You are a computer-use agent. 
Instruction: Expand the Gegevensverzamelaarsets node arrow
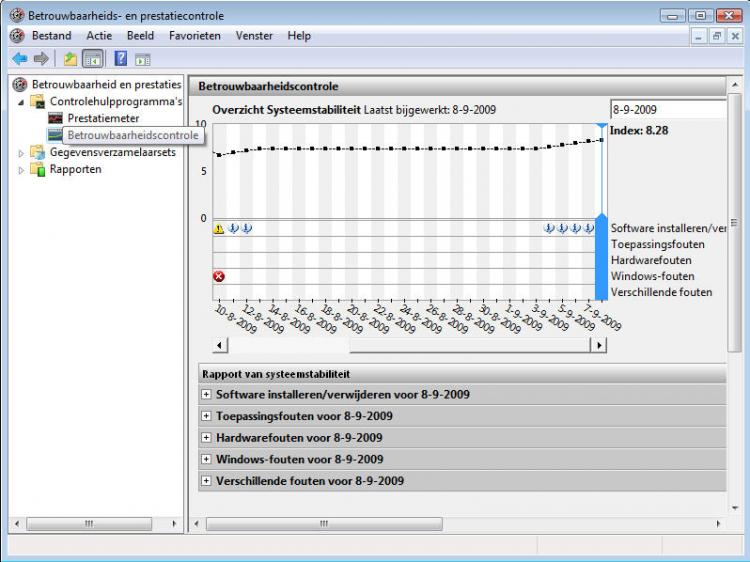[21, 153]
